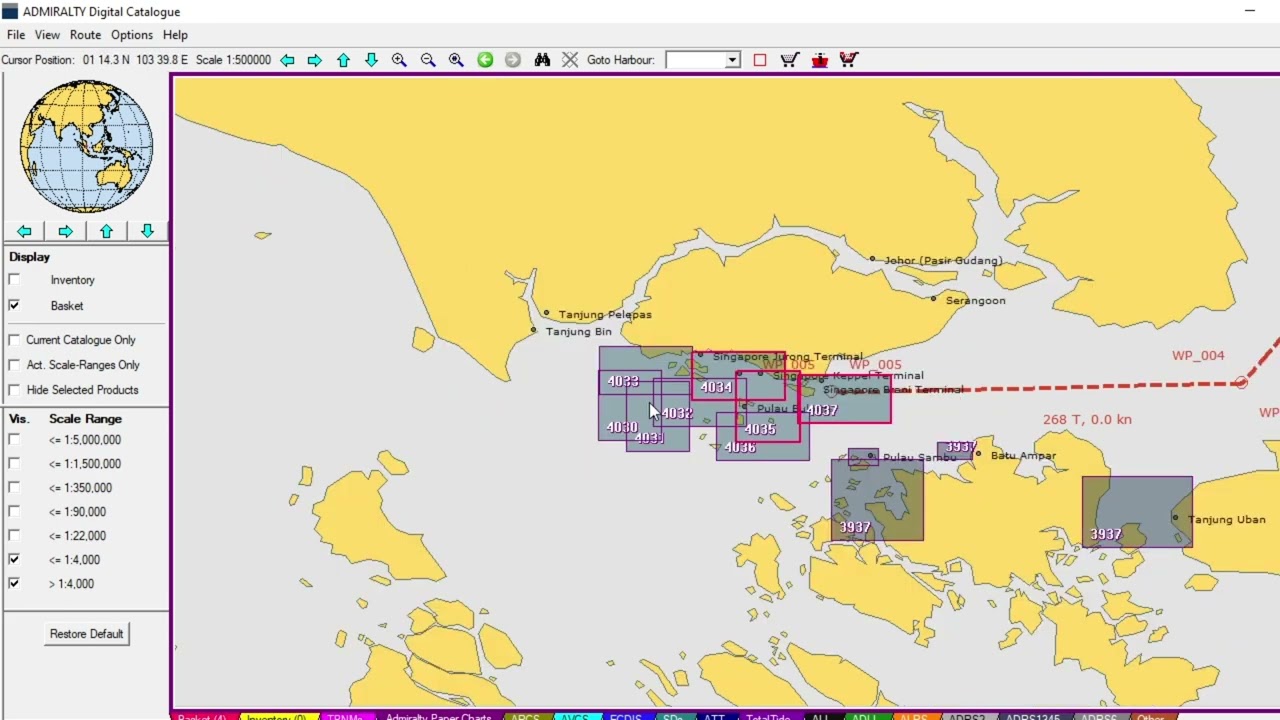Rotate globe right with arrow below globe
This screenshot has width=1280, height=720.
point(65,231)
